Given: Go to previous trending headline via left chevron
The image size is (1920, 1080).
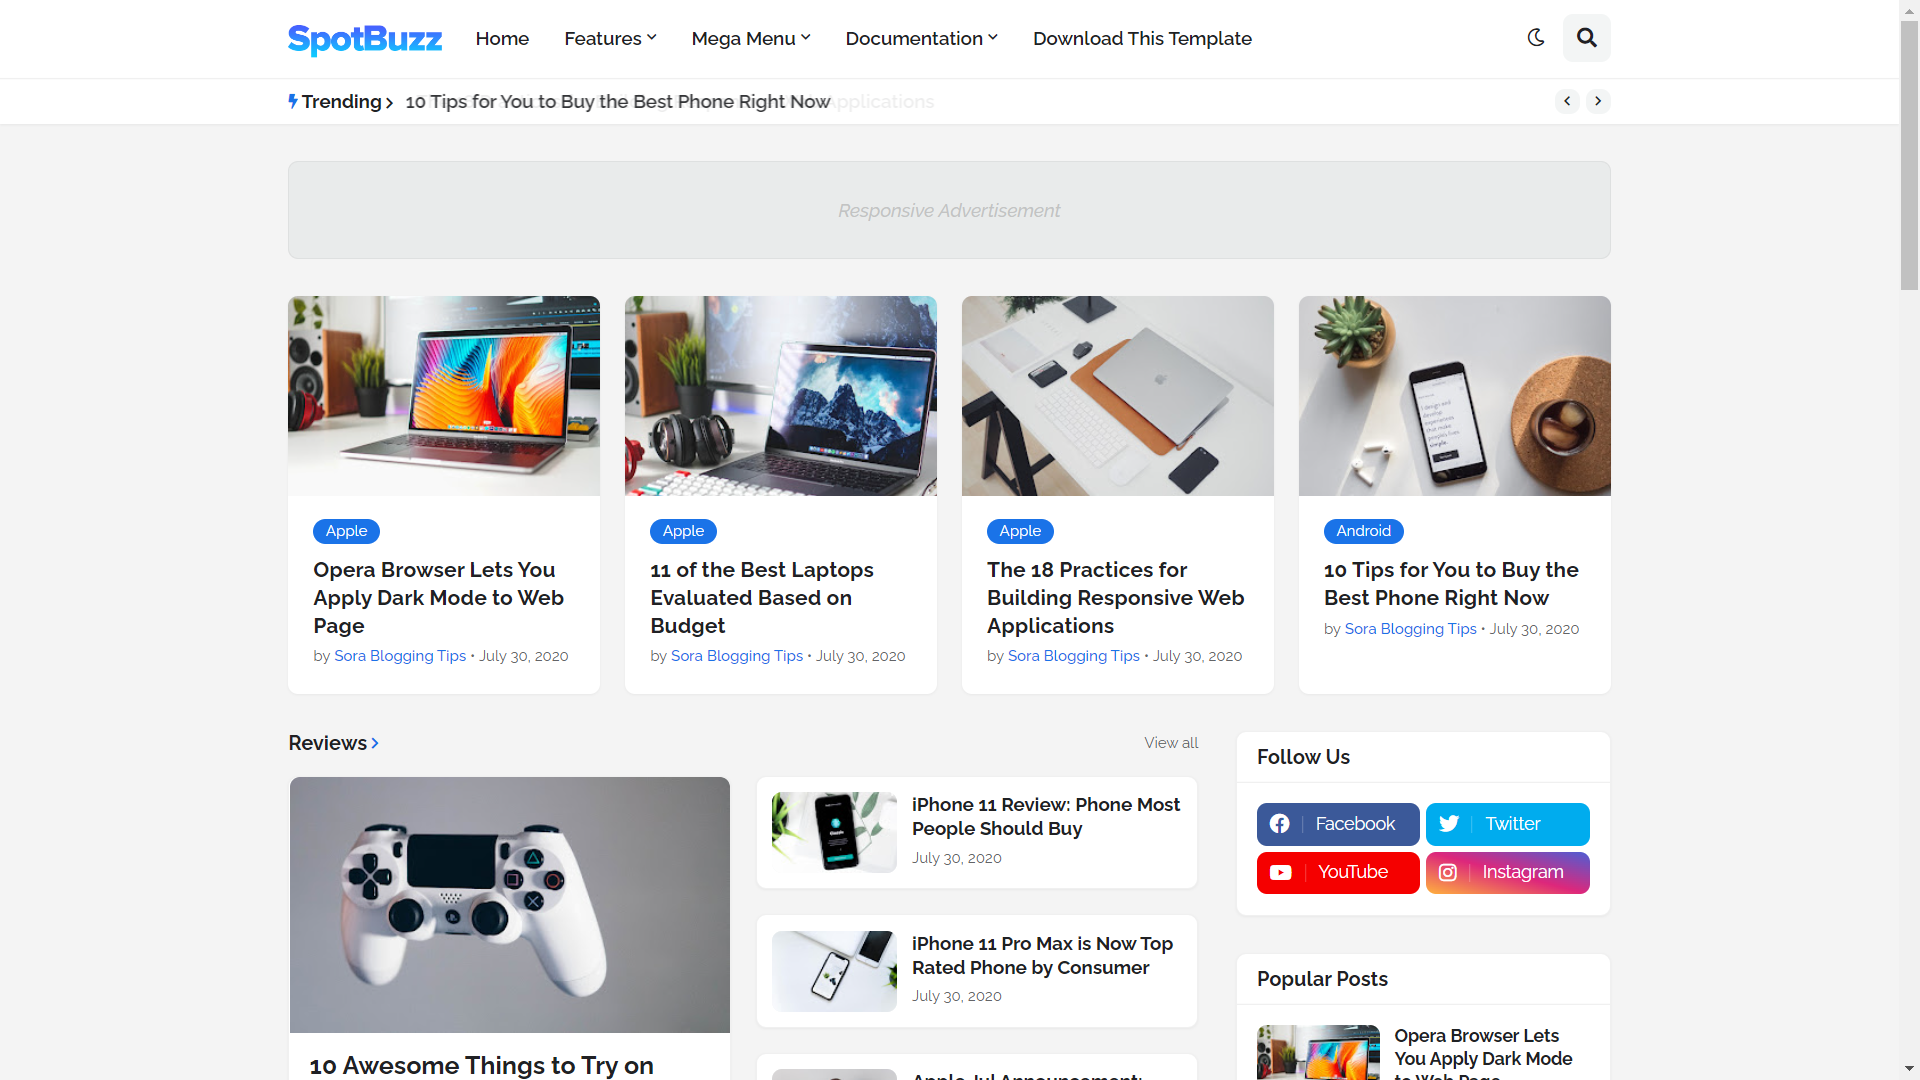Looking at the screenshot, I should tap(1567, 101).
